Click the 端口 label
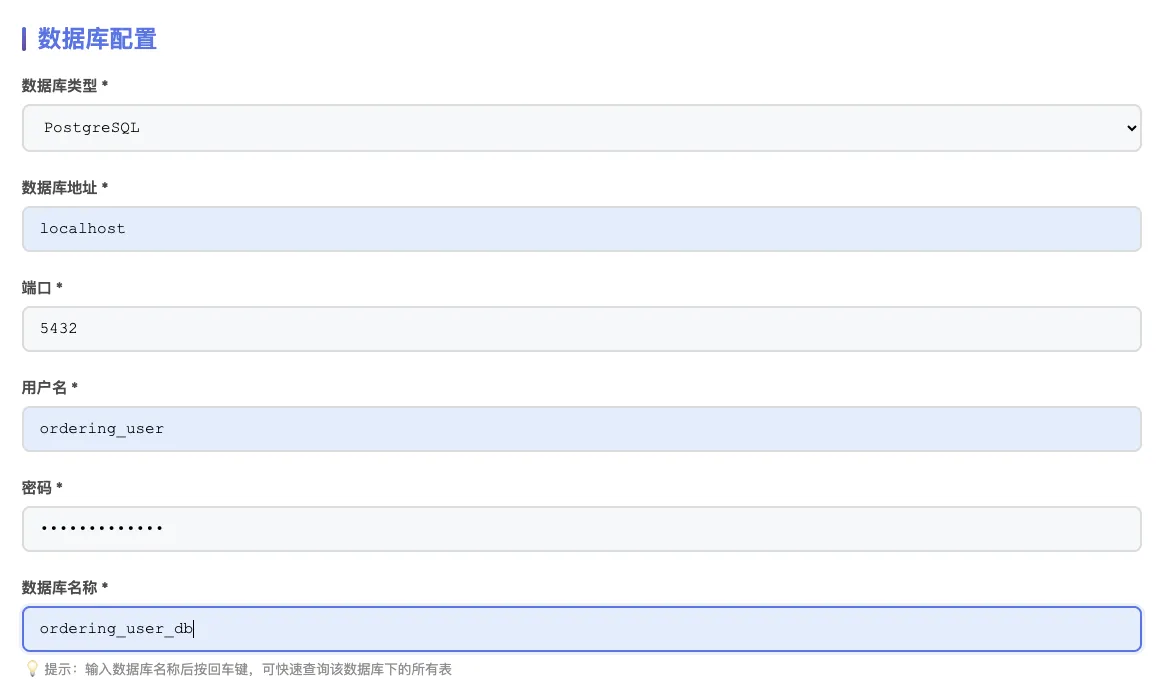Viewport: 1174px width, 696px height. [37, 287]
